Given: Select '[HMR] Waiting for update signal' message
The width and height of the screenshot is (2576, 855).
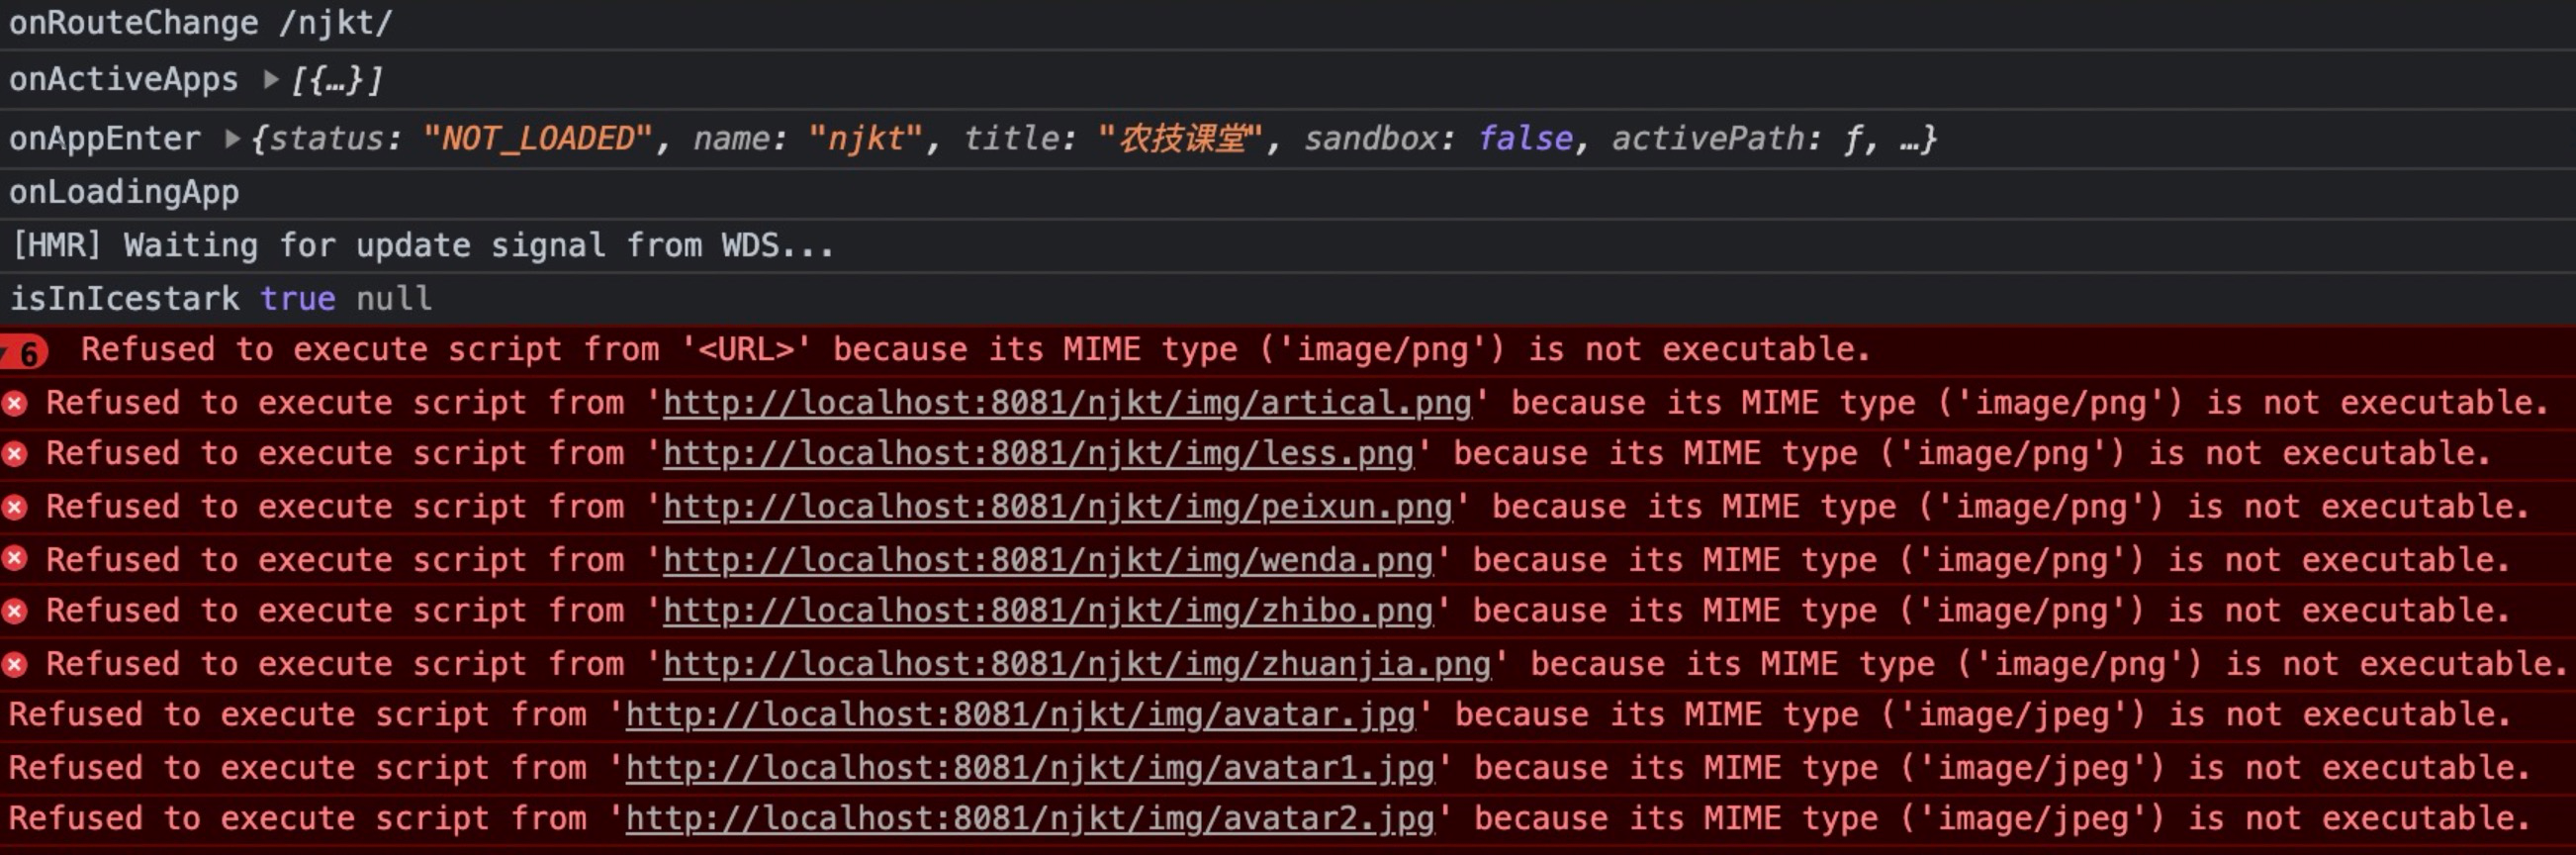Looking at the screenshot, I should [x=422, y=245].
